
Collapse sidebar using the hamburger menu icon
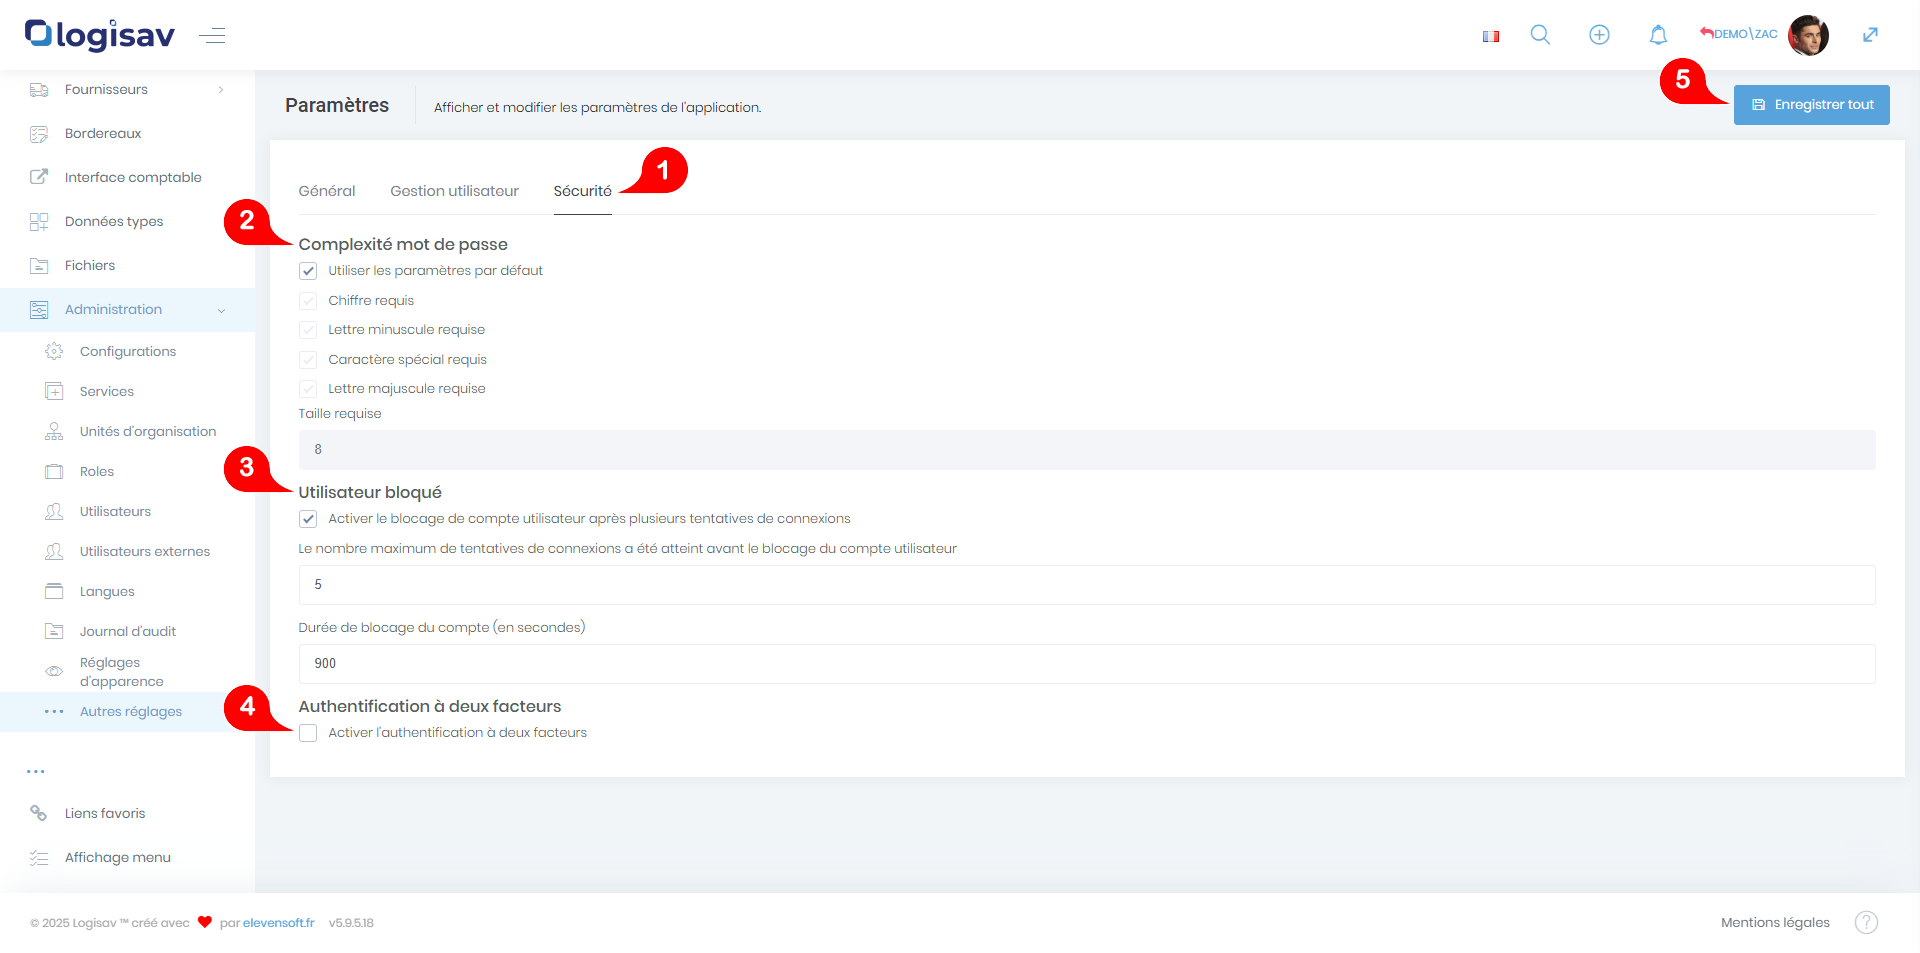(x=212, y=36)
